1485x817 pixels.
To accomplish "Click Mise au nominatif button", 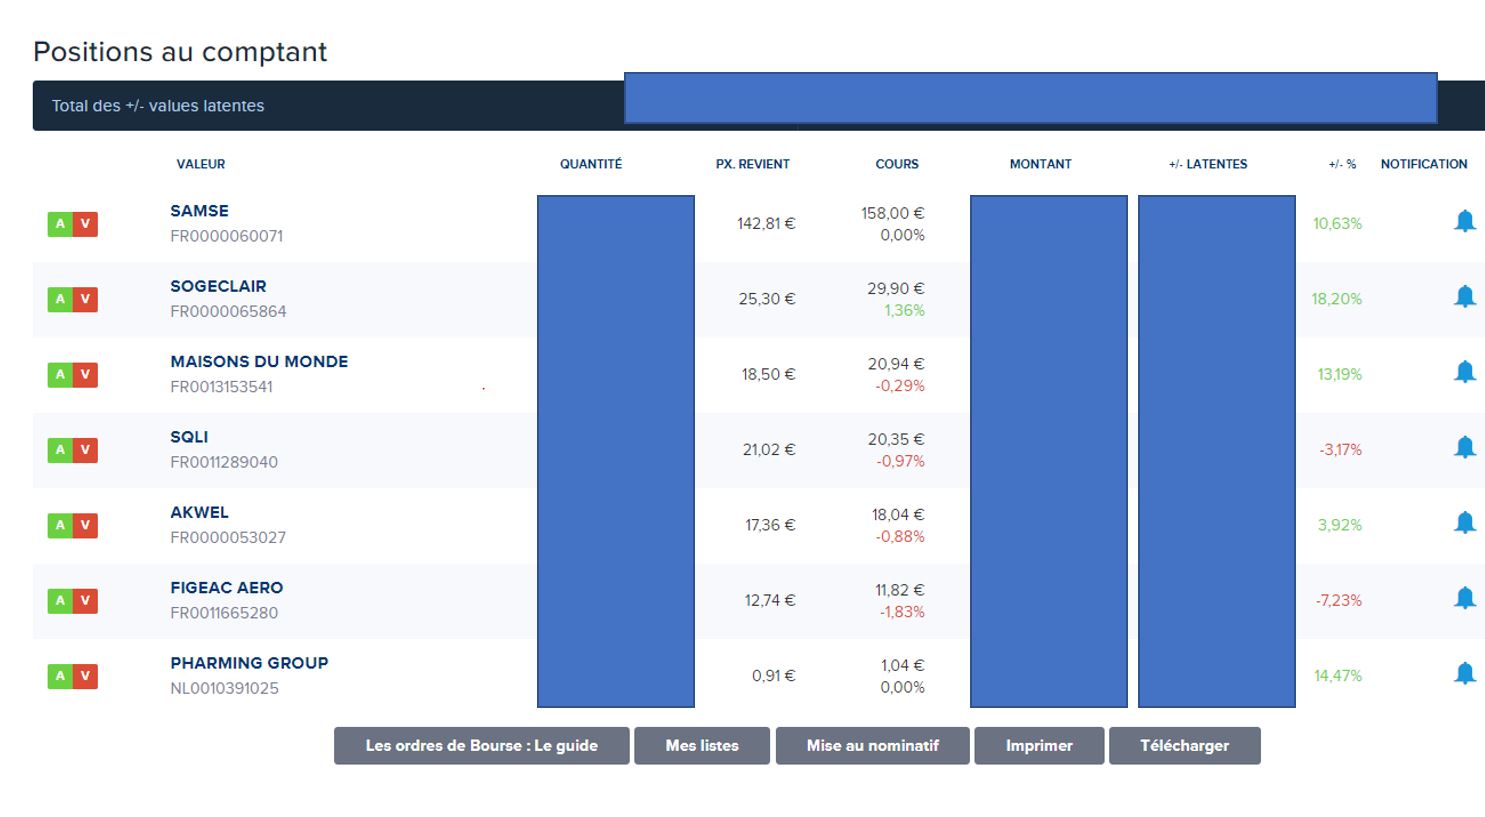I will 873,746.
